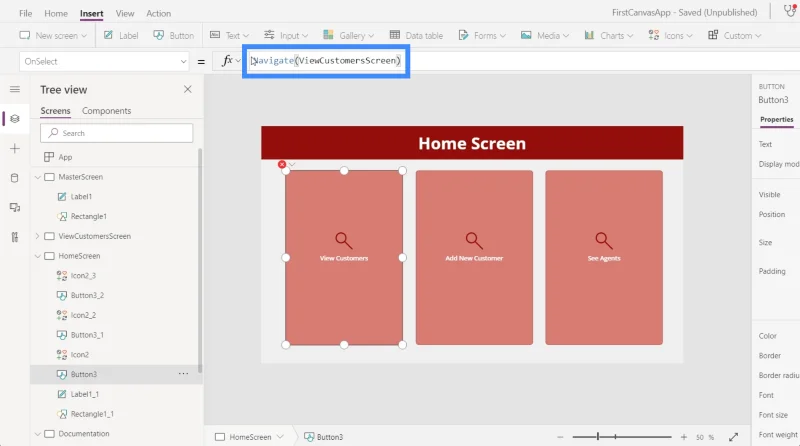Click the View Customers magnifier icon
Image resolution: width=800 pixels, height=446 pixels.
click(x=343, y=240)
